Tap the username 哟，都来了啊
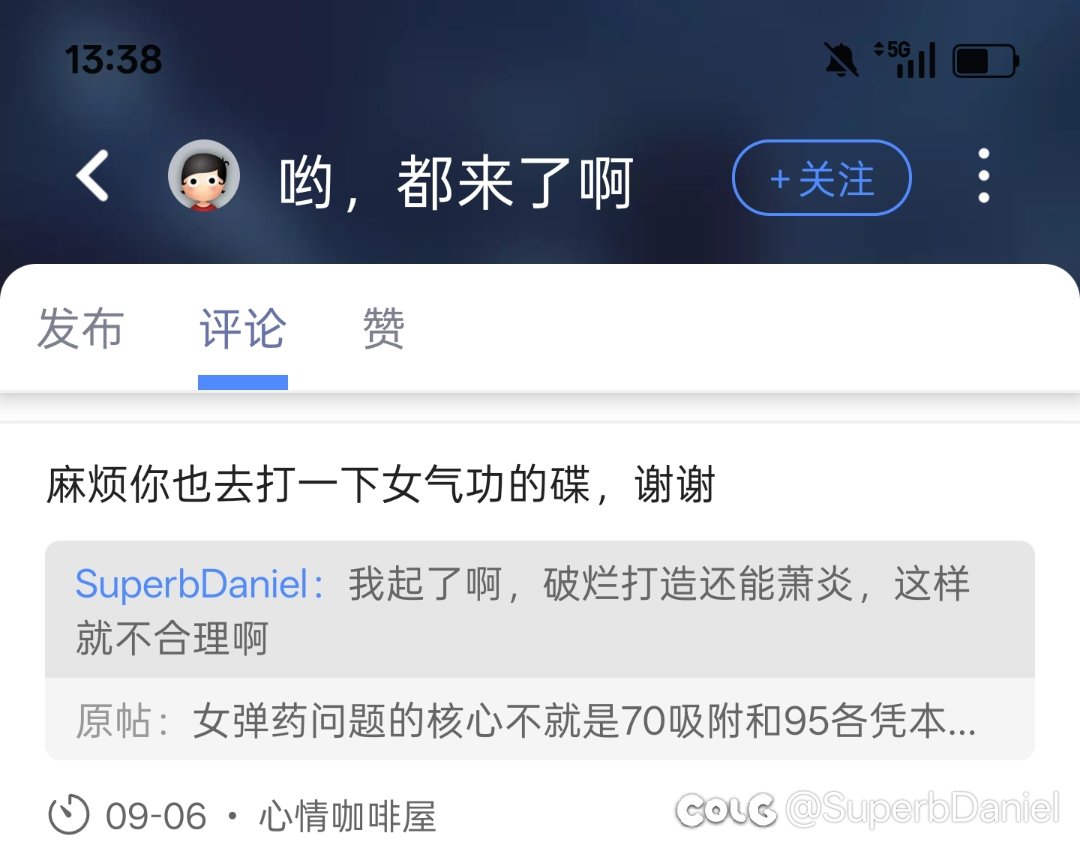Screen dimensions: 1080x851 (456, 182)
